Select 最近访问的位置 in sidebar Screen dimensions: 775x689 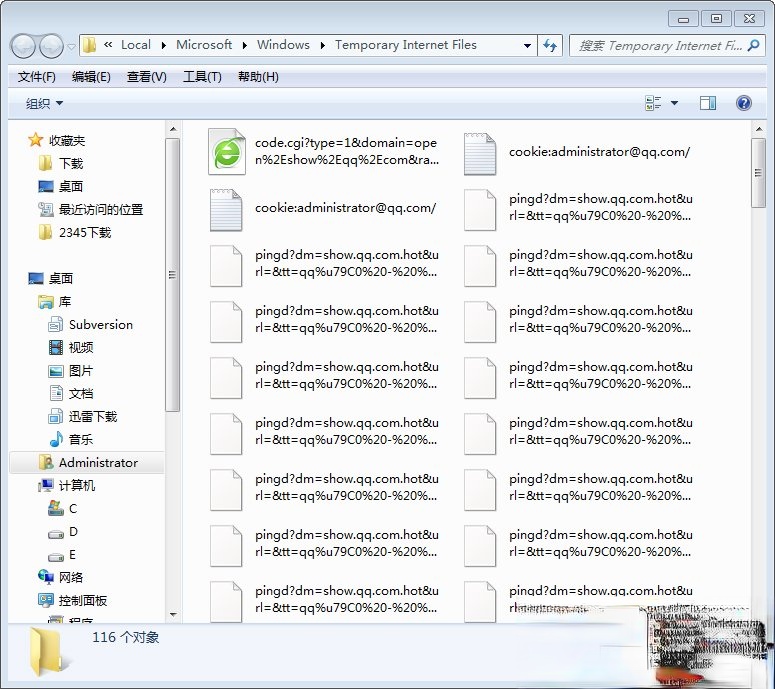click(91, 210)
